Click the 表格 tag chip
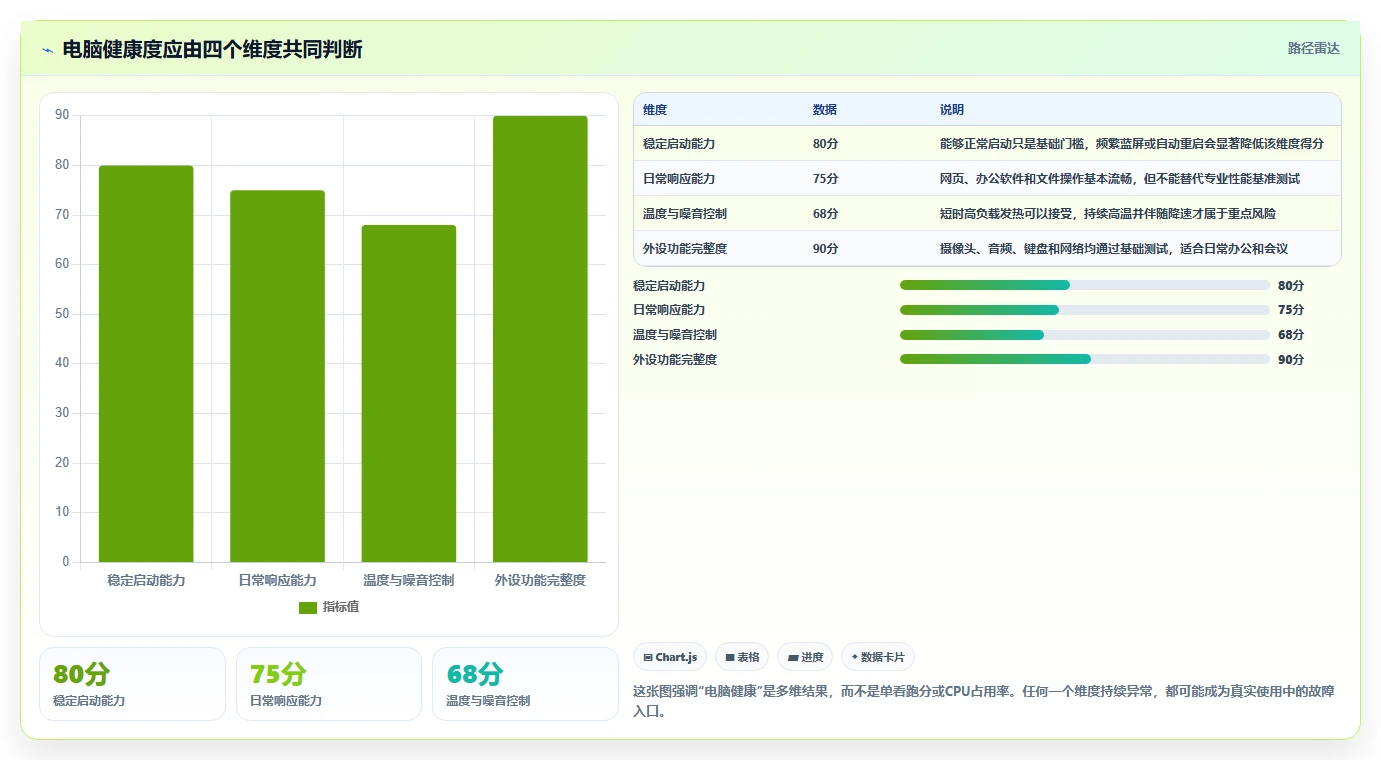Image resolution: width=1381 pixels, height=760 pixels. (742, 657)
